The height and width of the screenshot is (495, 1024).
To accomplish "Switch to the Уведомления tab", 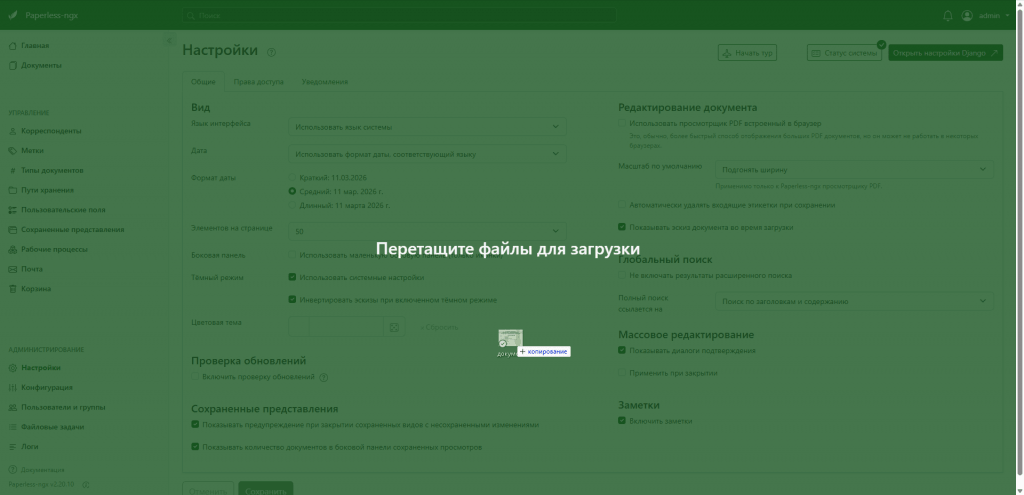I will coord(325,82).
